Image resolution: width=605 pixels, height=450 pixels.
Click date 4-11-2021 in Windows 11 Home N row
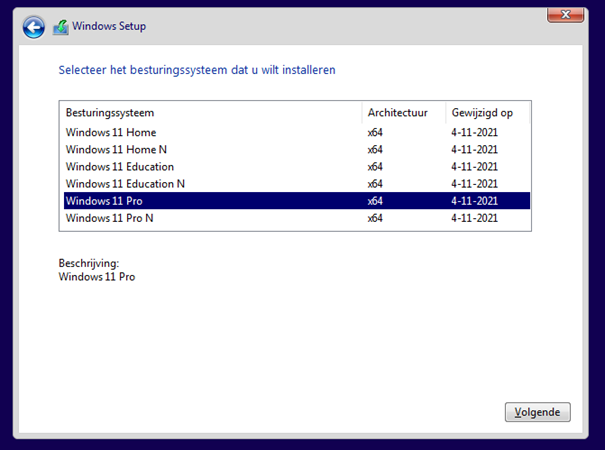[475, 149]
